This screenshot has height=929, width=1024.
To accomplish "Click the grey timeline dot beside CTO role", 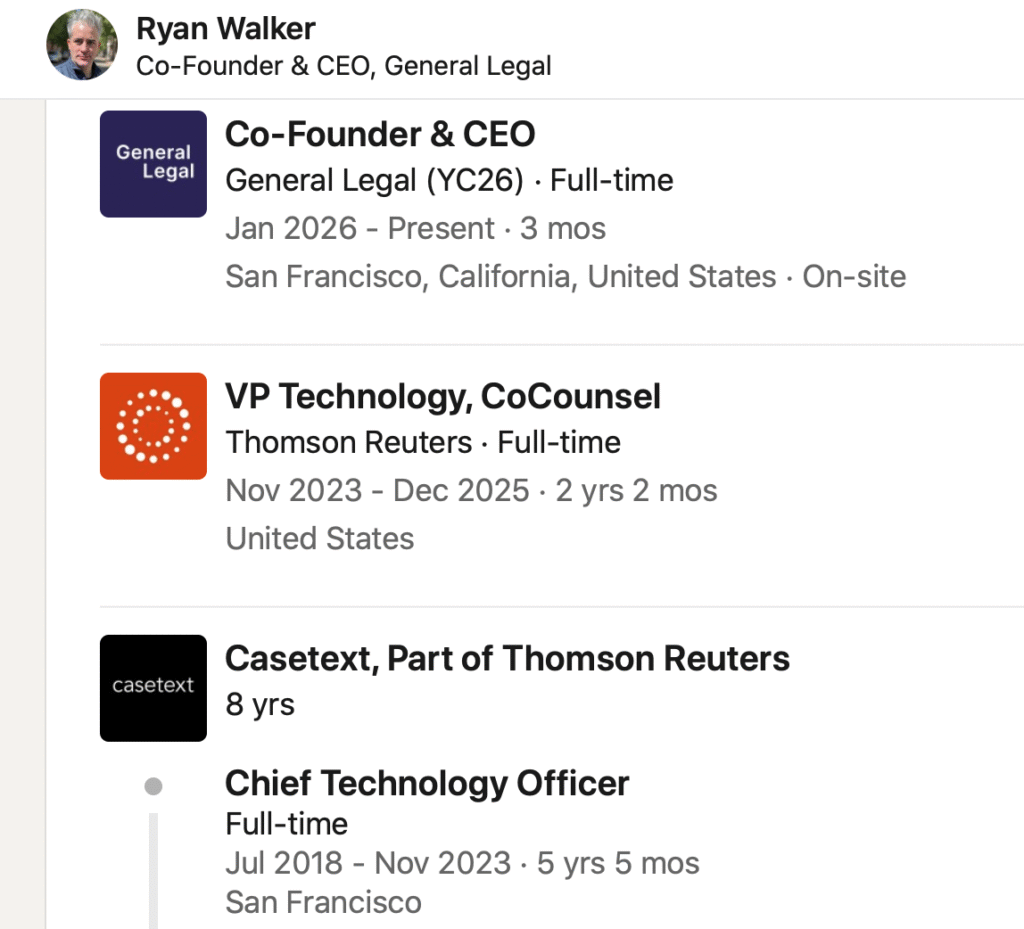I will (153, 786).
